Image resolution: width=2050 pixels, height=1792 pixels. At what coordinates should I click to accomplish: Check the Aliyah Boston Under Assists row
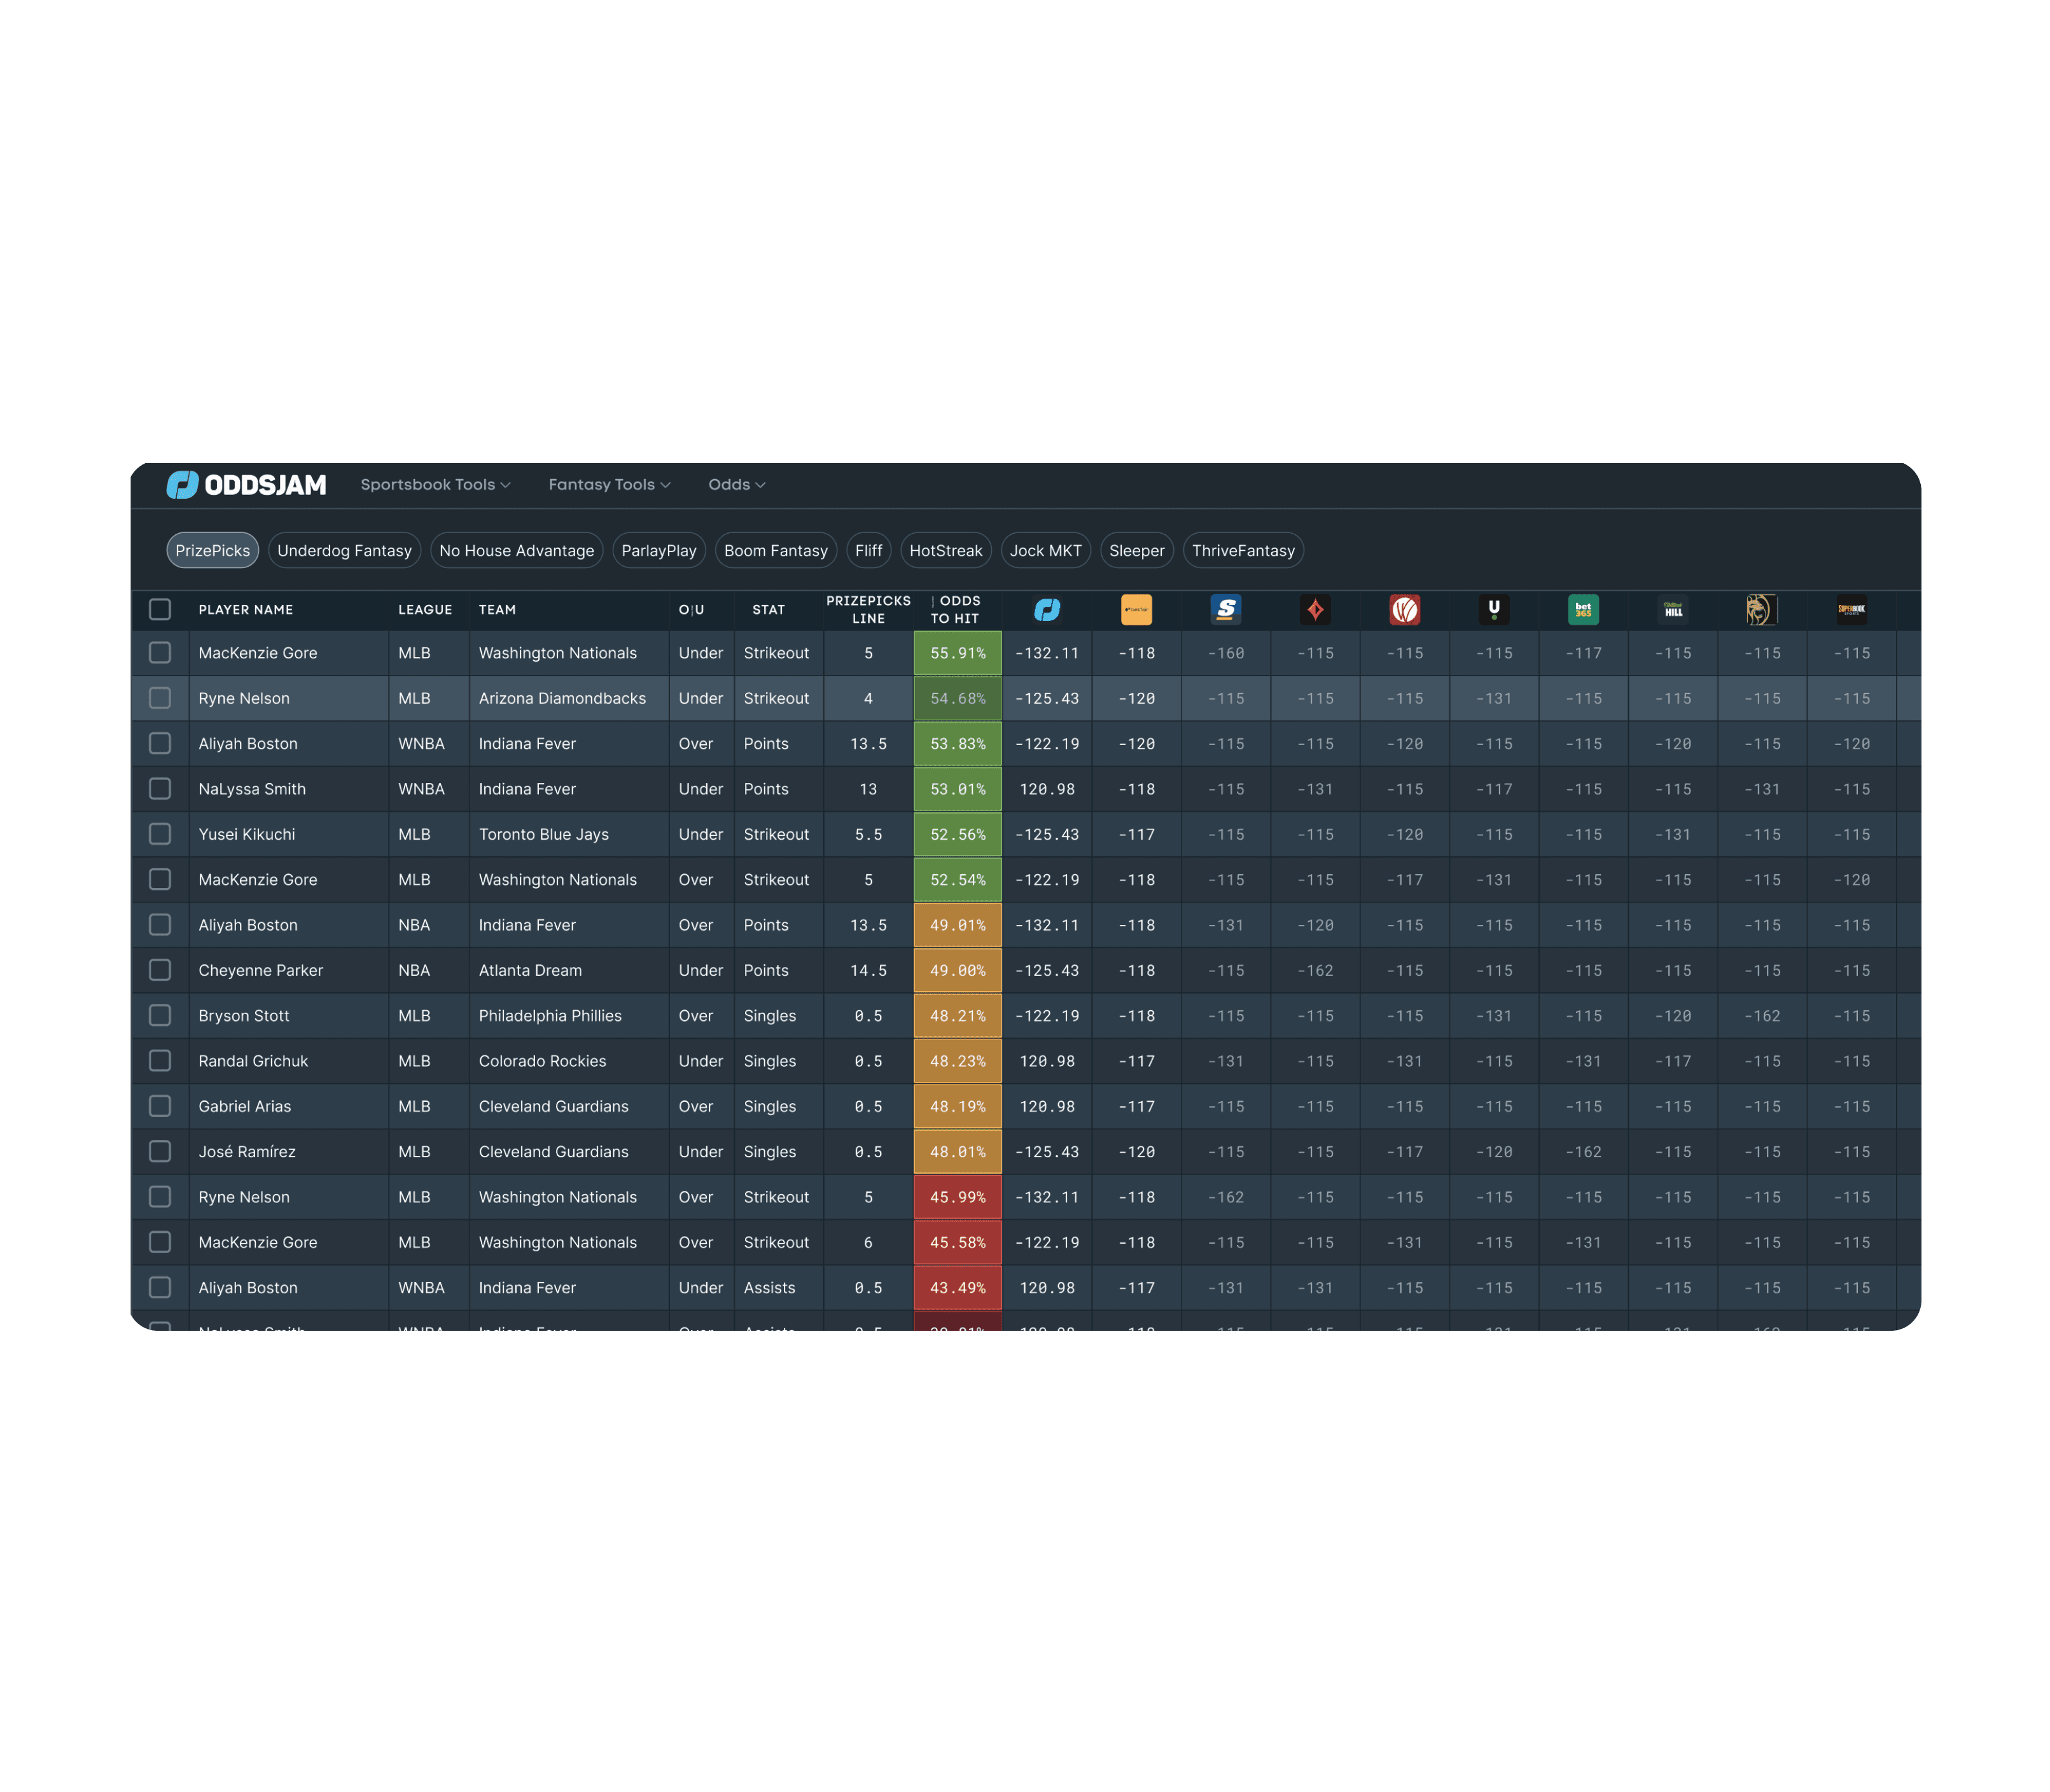click(160, 1288)
